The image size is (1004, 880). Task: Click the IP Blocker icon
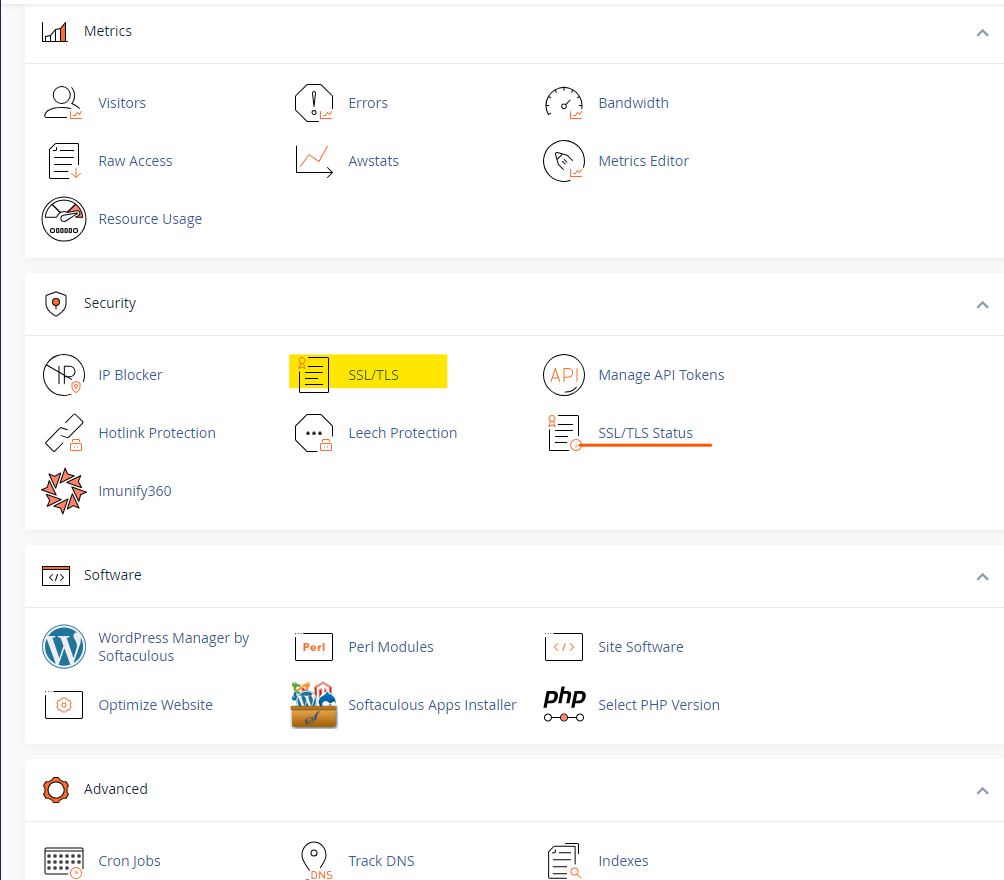[x=63, y=375]
